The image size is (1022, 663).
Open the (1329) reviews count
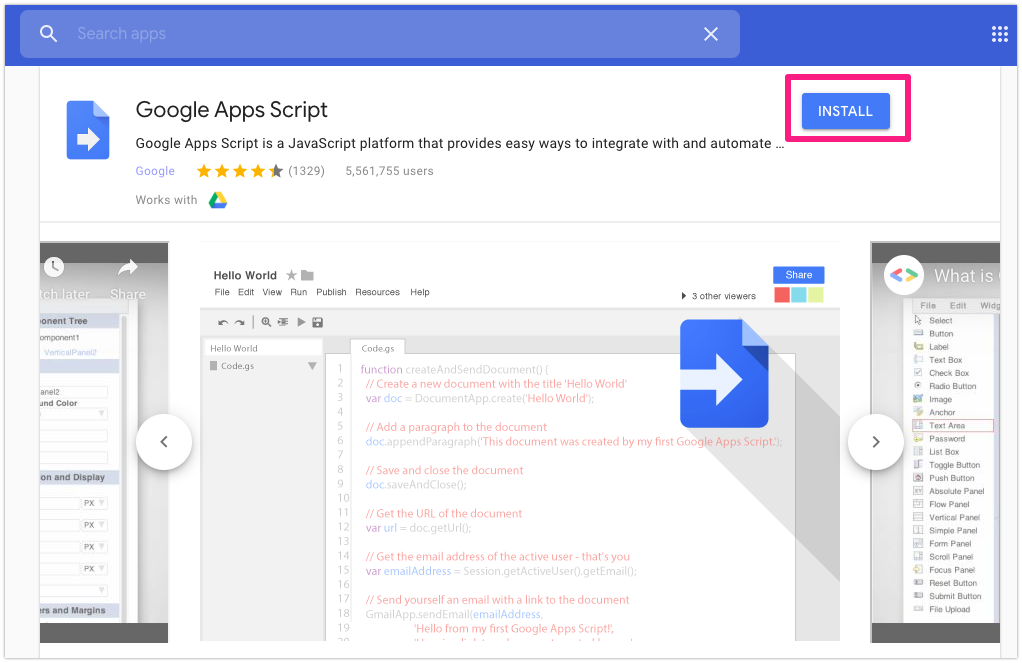306,171
